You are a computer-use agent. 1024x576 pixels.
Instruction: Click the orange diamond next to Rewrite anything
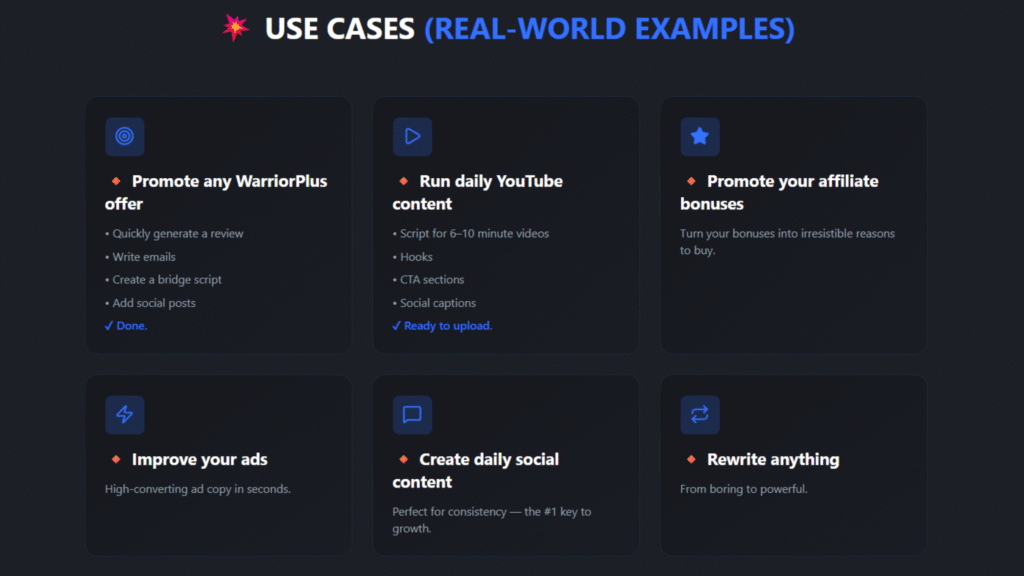(x=691, y=459)
